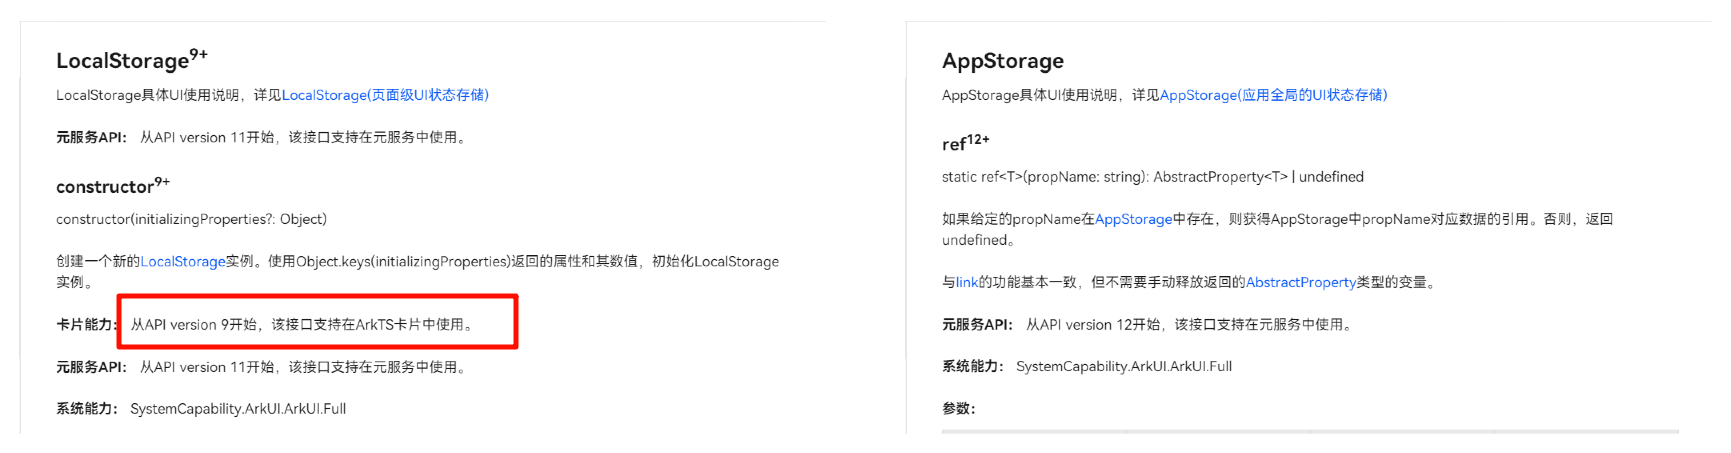
Task: Click the 参数 label
Action: tap(958, 408)
